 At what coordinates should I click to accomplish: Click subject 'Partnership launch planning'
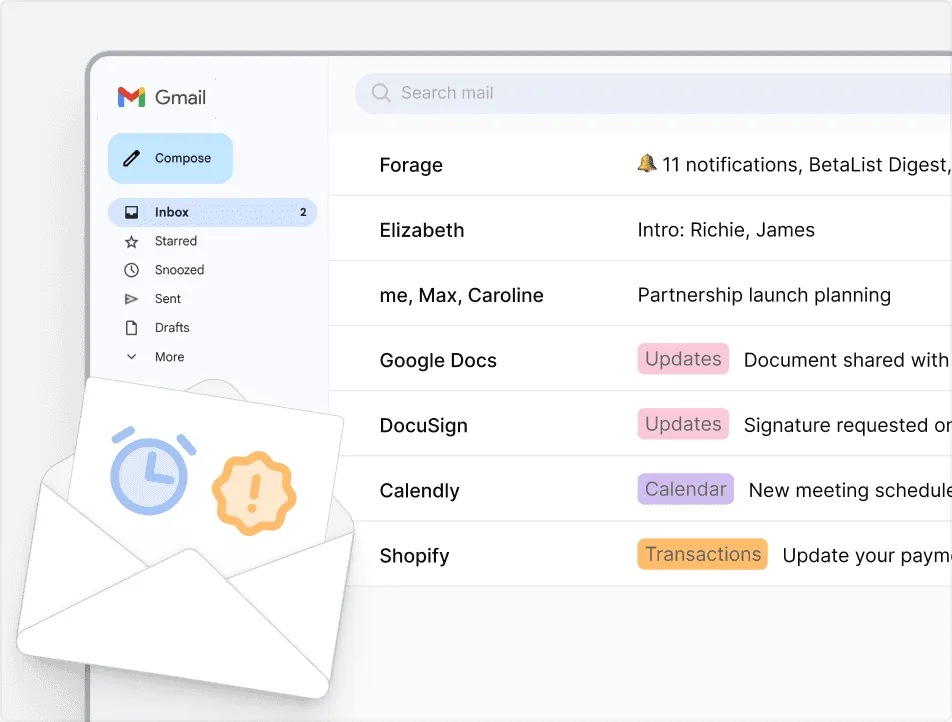click(x=764, y=295)
